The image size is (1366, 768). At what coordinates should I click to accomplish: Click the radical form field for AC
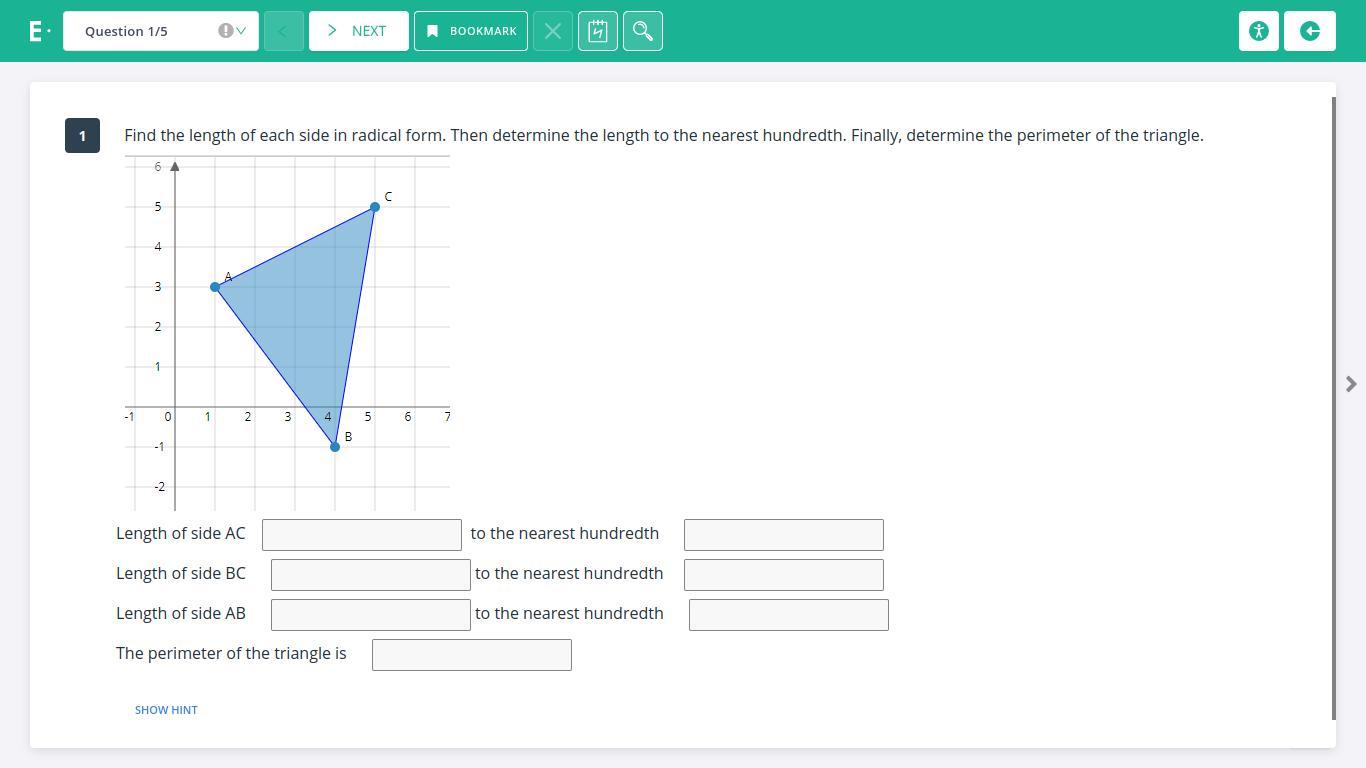pyautogui.click(x=362, y=535)
